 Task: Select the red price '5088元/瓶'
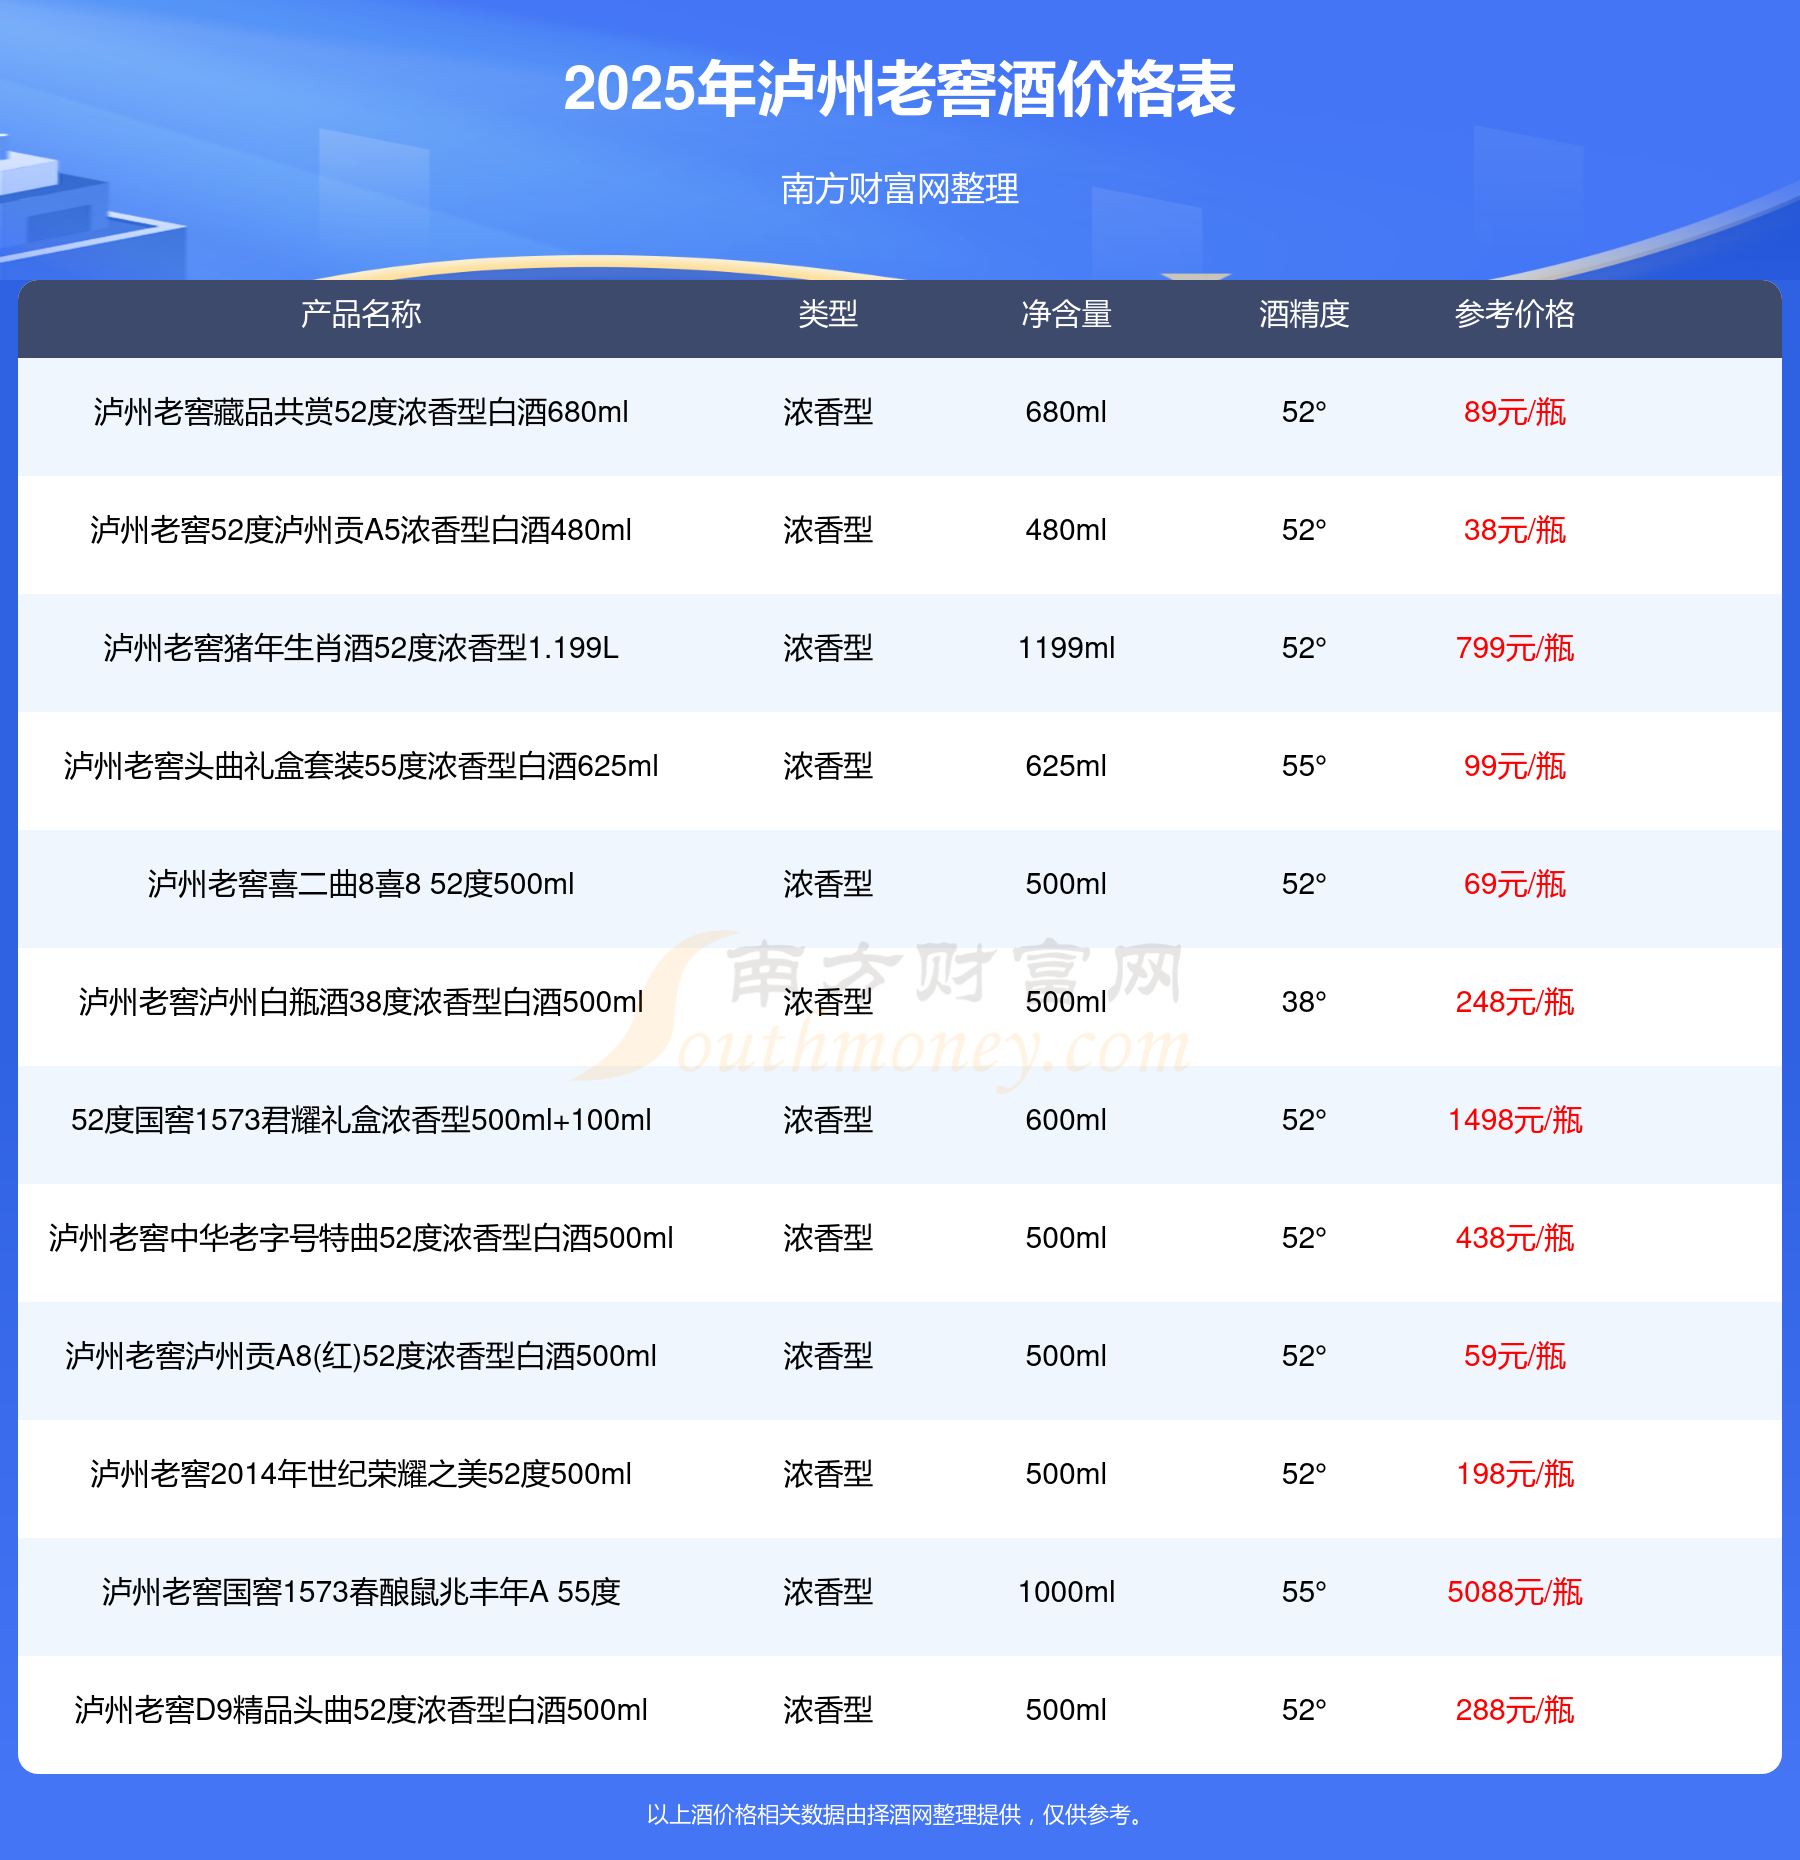tap(1515, 1592)
